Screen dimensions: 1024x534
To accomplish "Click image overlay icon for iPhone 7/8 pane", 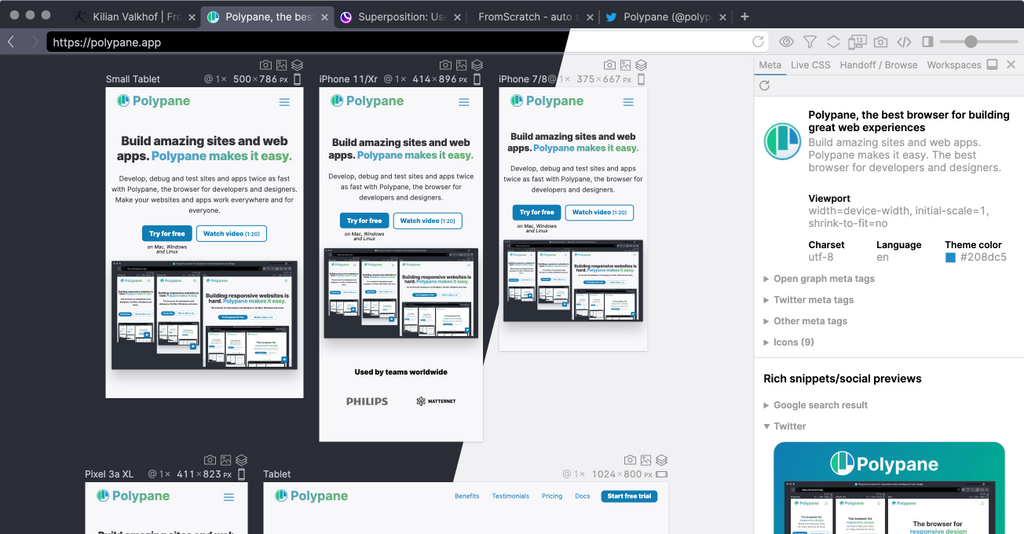I will [626, 65].
